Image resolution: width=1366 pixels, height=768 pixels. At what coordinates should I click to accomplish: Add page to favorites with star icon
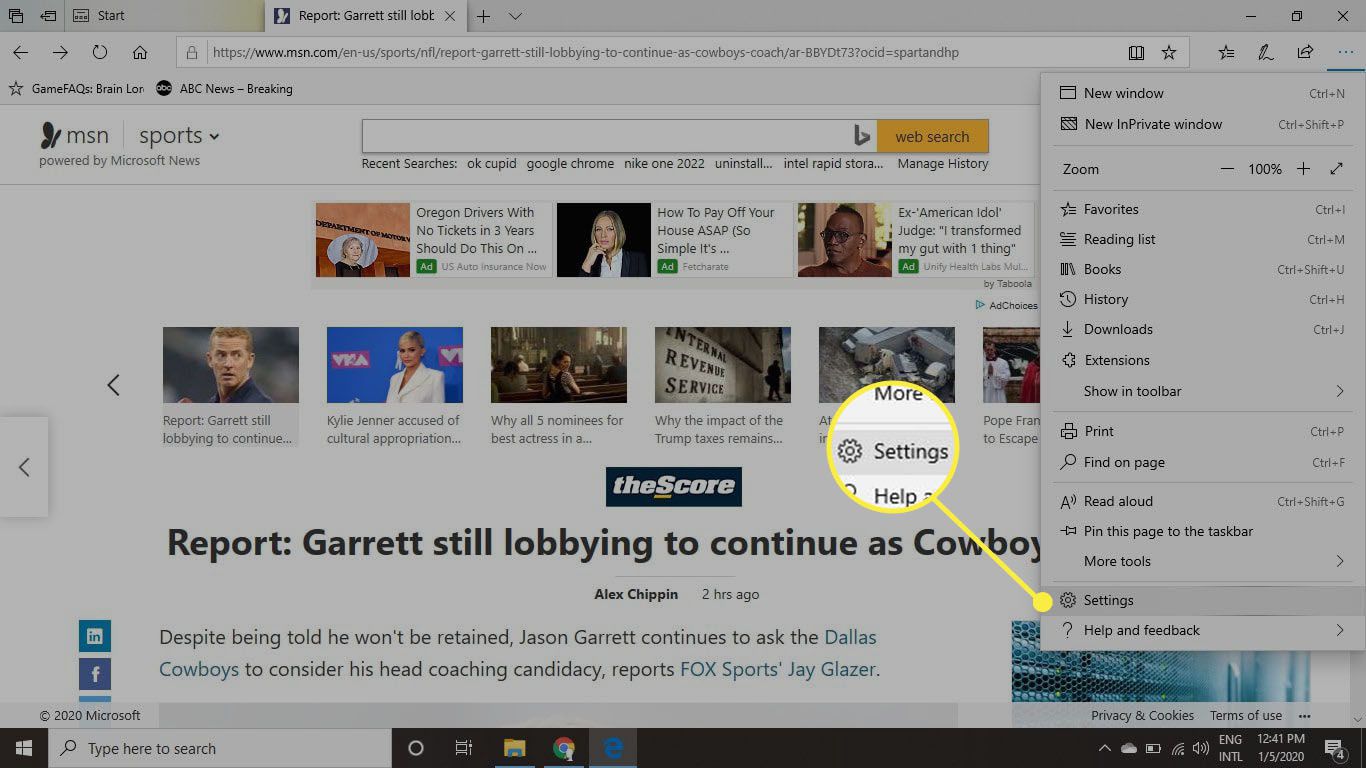tap(1168, 52)
